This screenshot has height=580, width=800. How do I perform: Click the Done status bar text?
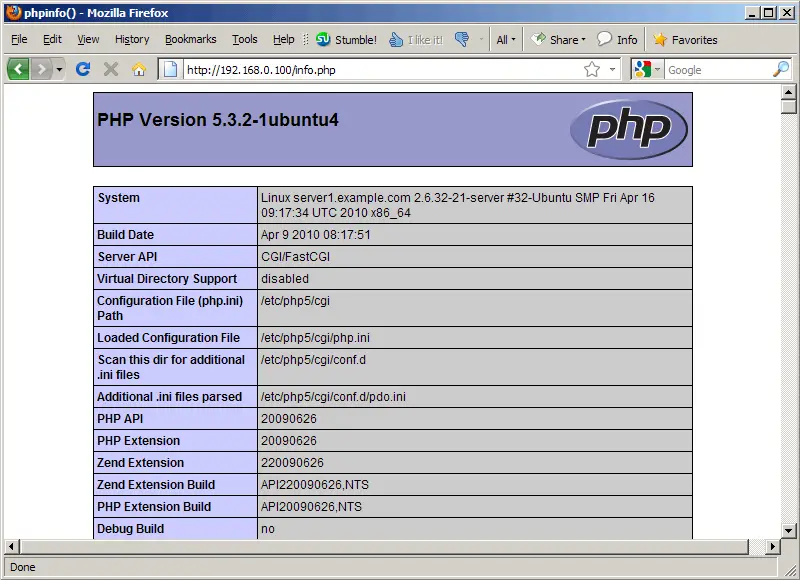[22, 567]
